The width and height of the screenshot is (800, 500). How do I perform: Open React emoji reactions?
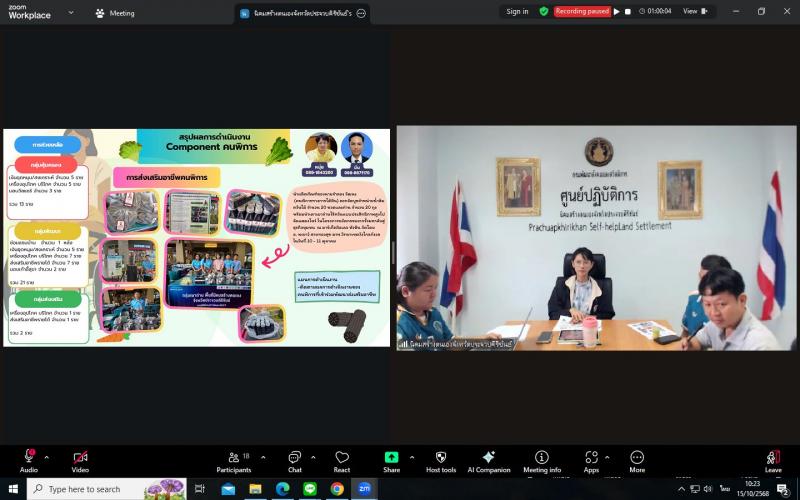coord(342,461)
